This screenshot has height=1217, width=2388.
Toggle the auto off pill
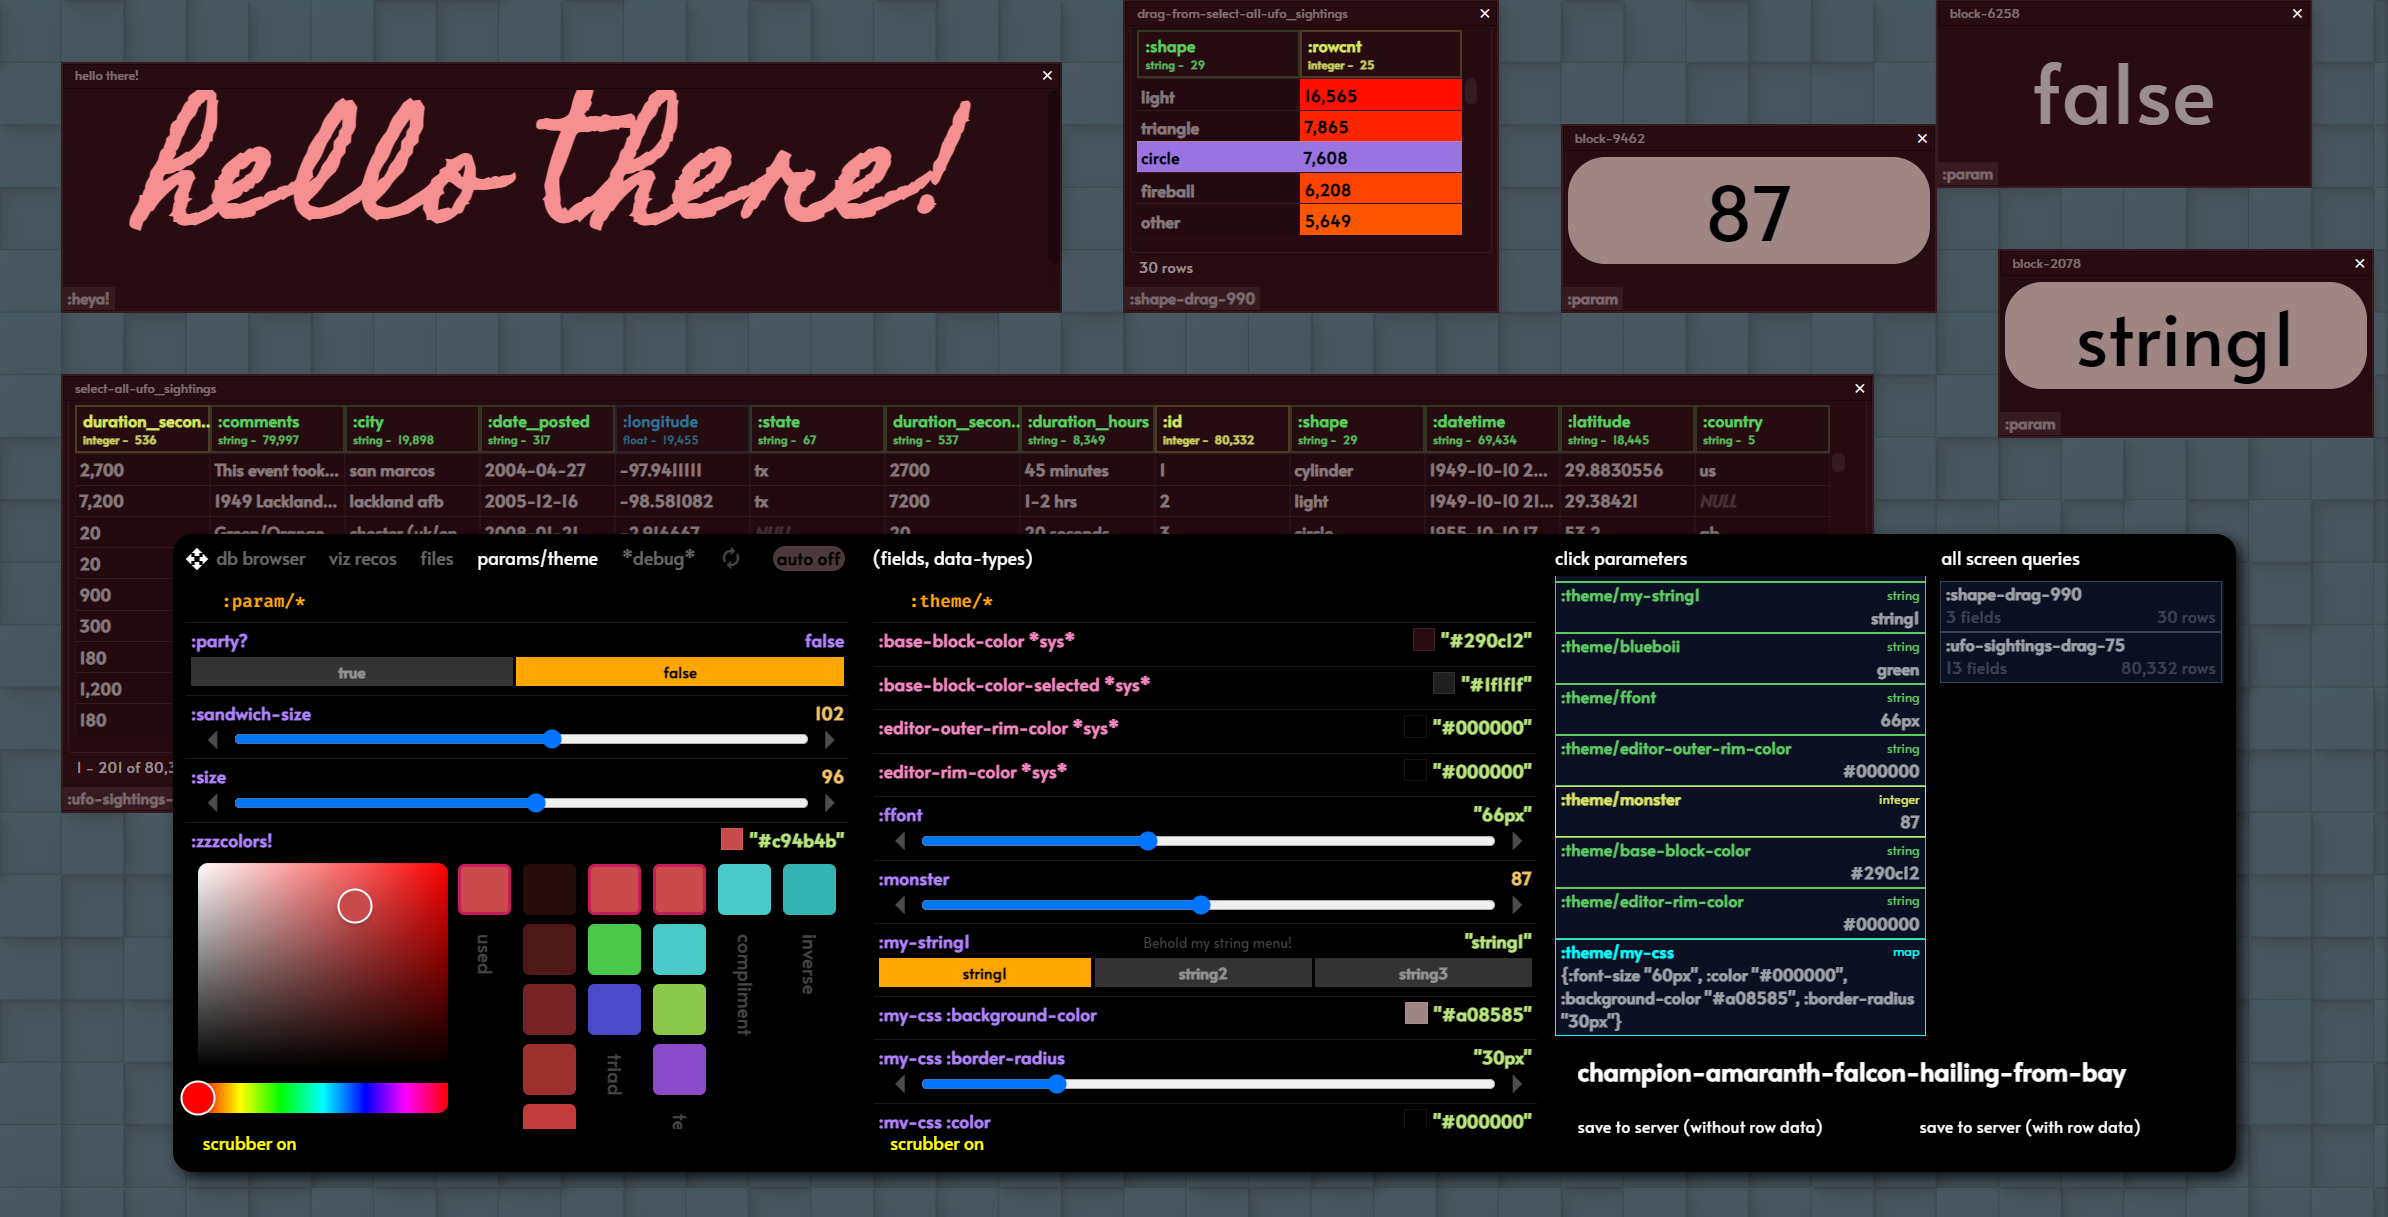coord(808,559)
